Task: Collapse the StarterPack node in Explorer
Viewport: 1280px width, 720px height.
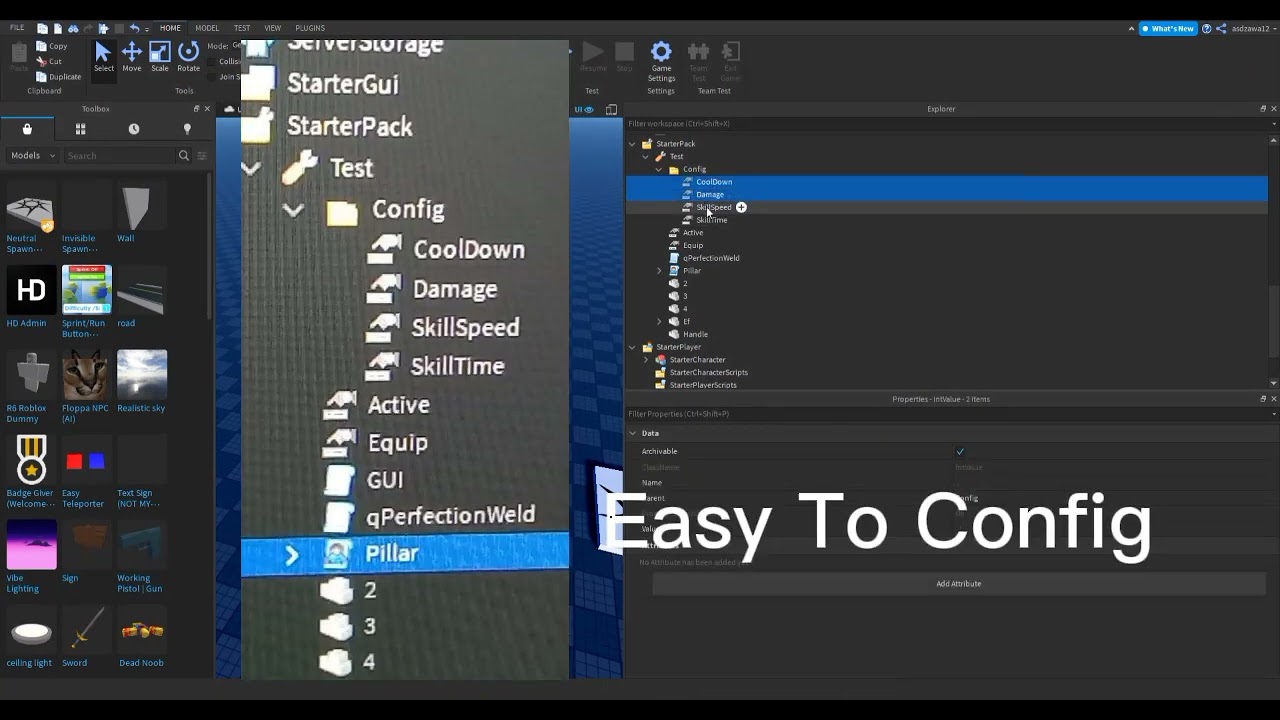Action: point(632,144)
